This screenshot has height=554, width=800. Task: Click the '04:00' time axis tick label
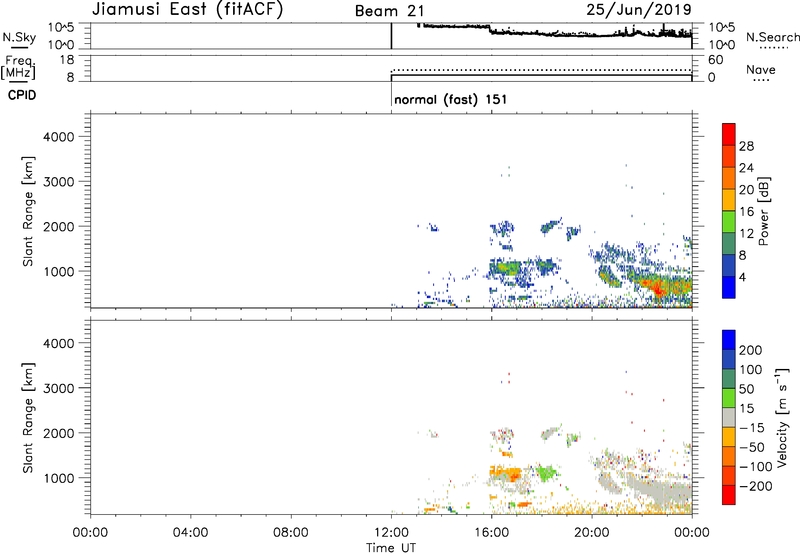pos(190,533)
